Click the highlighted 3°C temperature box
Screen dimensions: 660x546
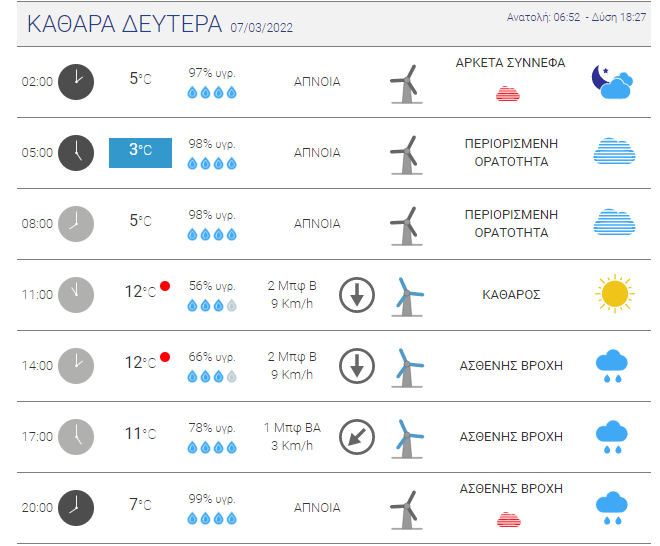[x=140, y=153]
